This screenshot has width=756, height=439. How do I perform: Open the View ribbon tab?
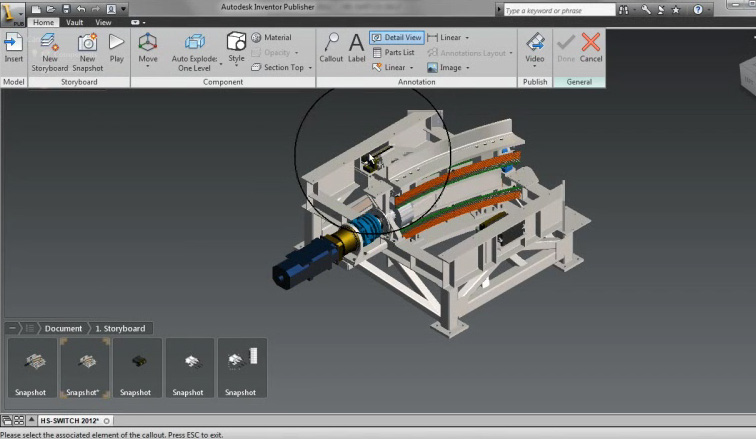[104, 22]
